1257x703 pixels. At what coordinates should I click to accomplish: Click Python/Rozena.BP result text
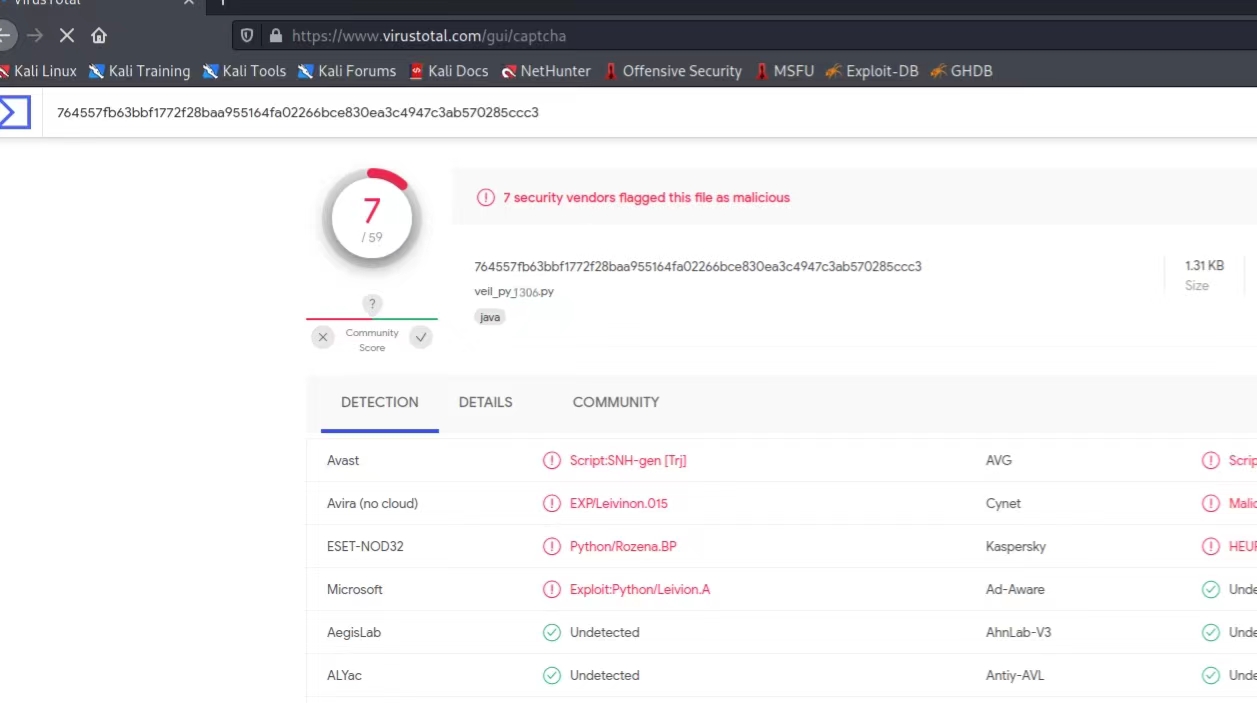(623, 546)
